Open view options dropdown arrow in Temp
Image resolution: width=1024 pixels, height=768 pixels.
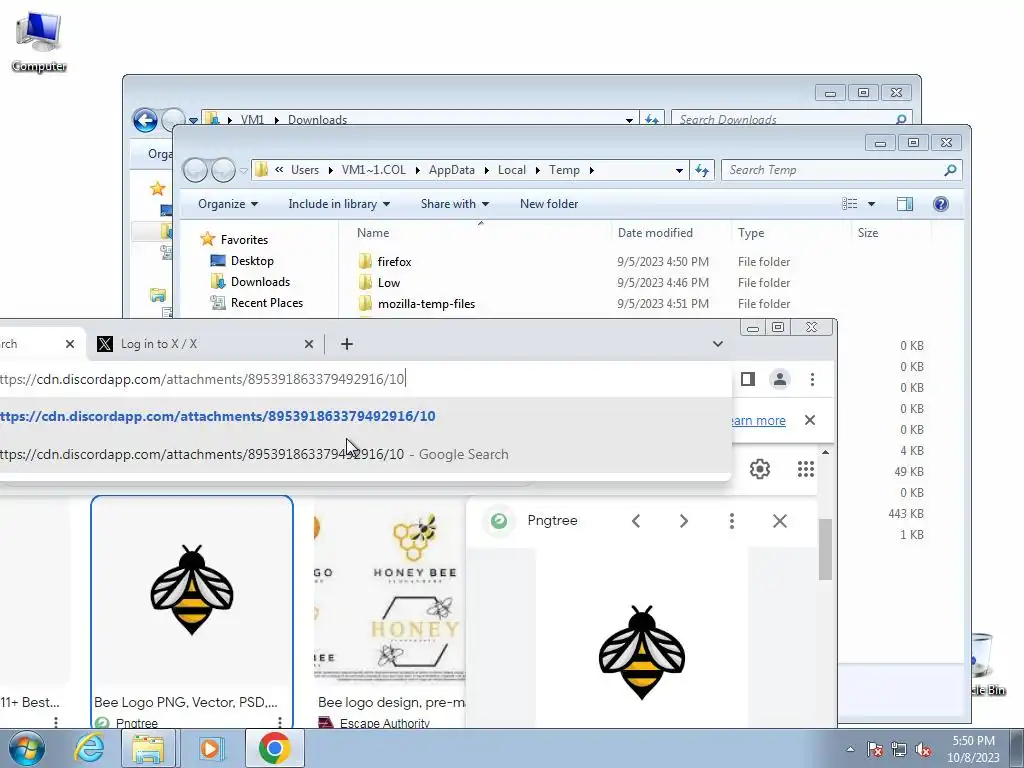pos(871,204)
